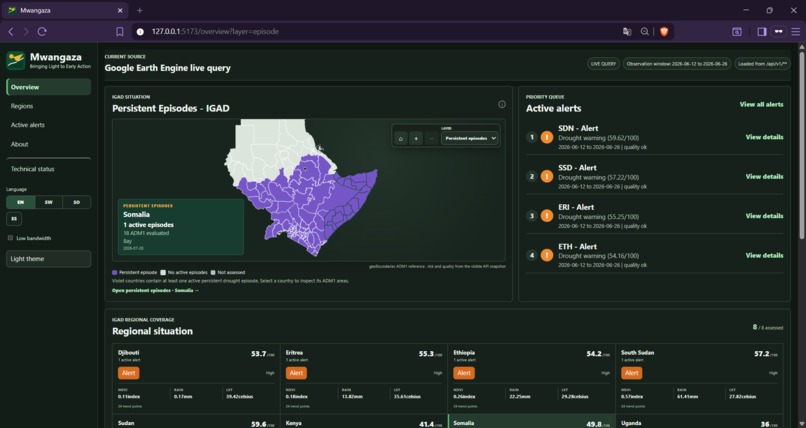Click the LIVE QUERY badge
The height and width of the screenshot is (428, 806).
603,64
